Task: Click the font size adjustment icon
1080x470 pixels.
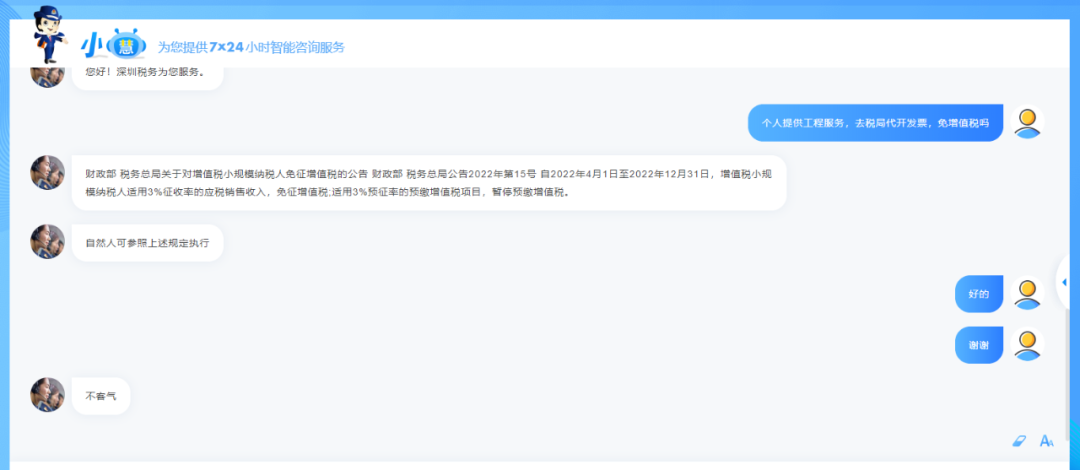Action: (x=1047, y=441)
